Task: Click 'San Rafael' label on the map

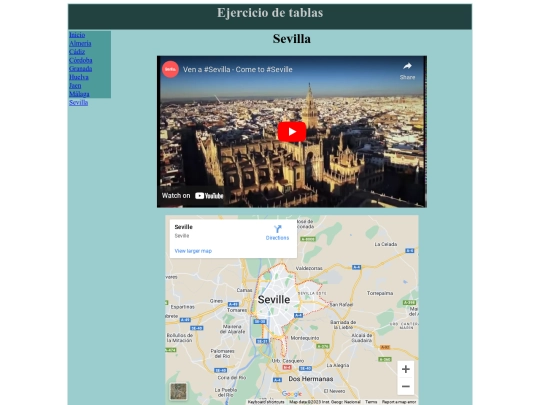Action: (x=341, y=304)
